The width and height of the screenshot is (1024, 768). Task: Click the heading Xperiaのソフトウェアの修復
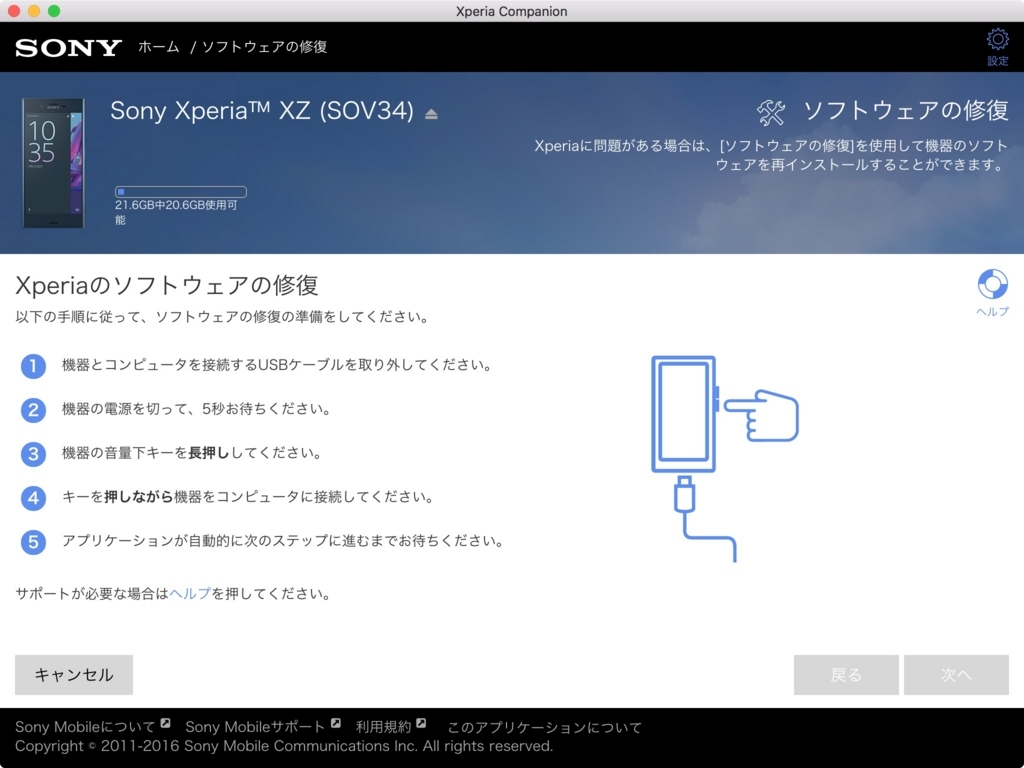point(167,285)
